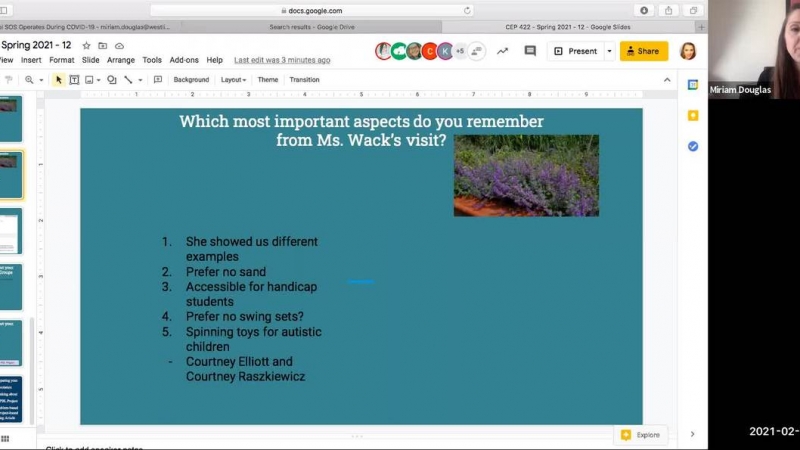
Task: Open the activity dashboard trend icon
Action: 502,51
